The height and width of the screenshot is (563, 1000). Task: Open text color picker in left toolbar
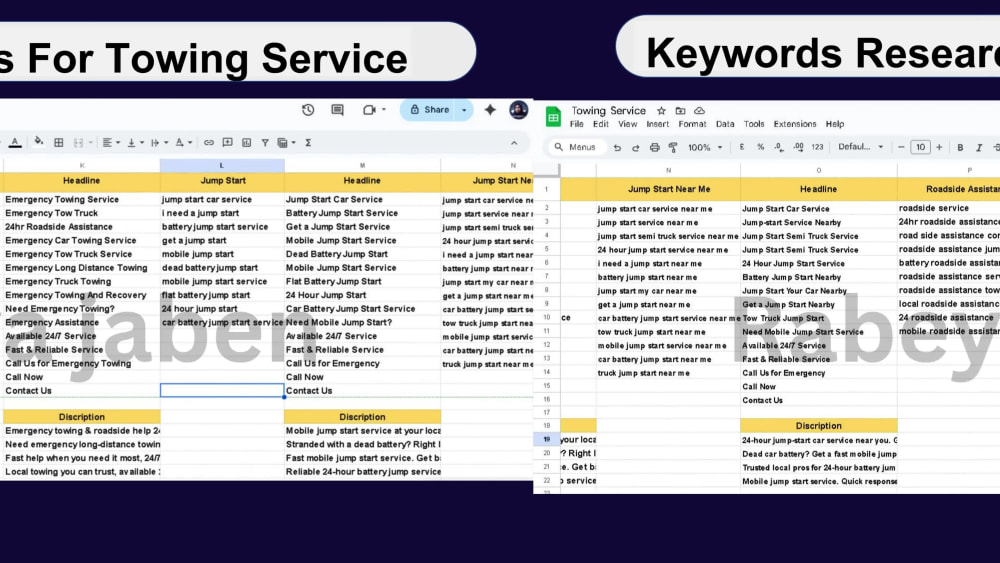(15, 143)
